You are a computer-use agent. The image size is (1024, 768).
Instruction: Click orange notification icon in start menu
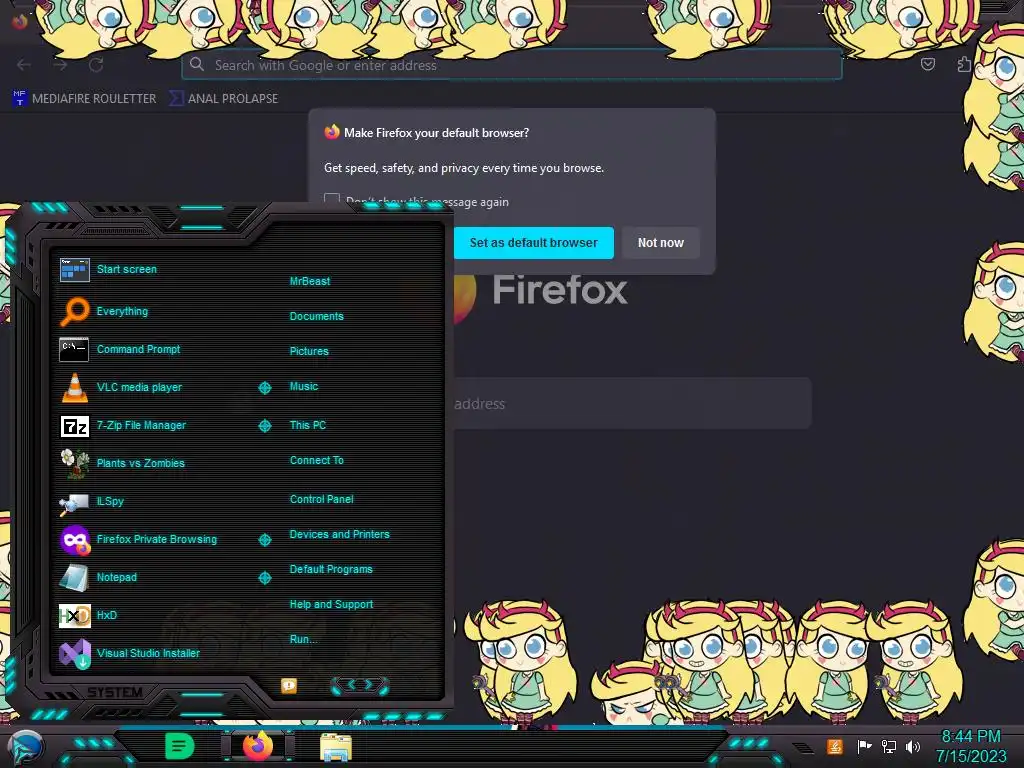pos(289,686)
